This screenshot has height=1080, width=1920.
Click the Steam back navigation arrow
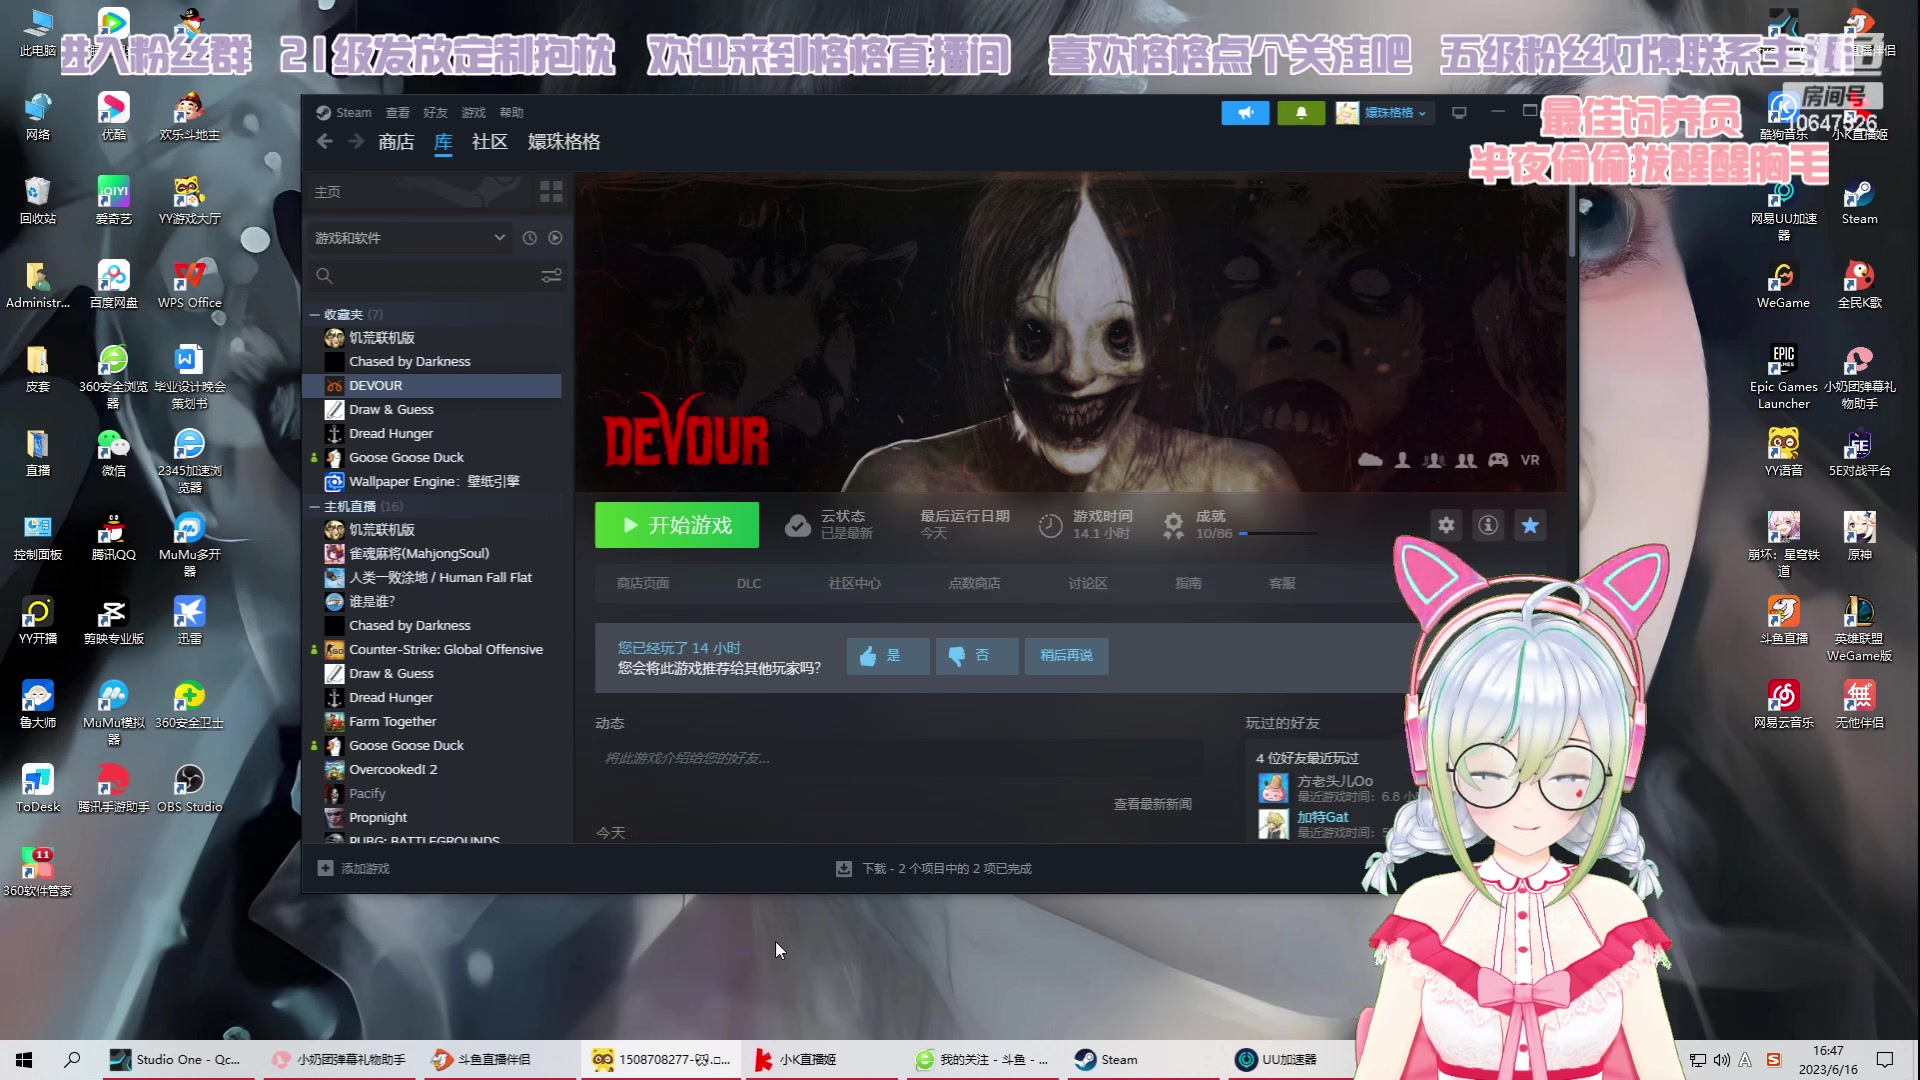(324, 142)
